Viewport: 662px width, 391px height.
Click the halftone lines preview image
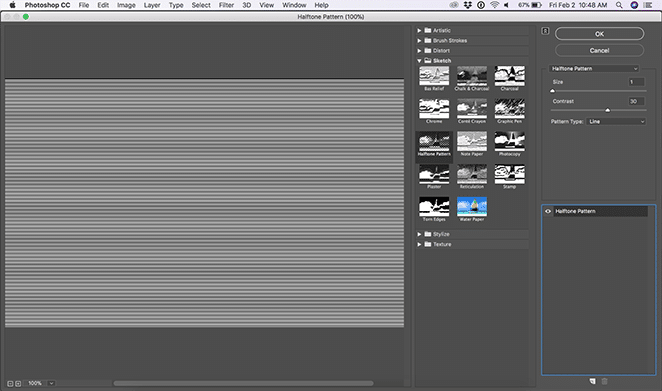tap(204, 203)
